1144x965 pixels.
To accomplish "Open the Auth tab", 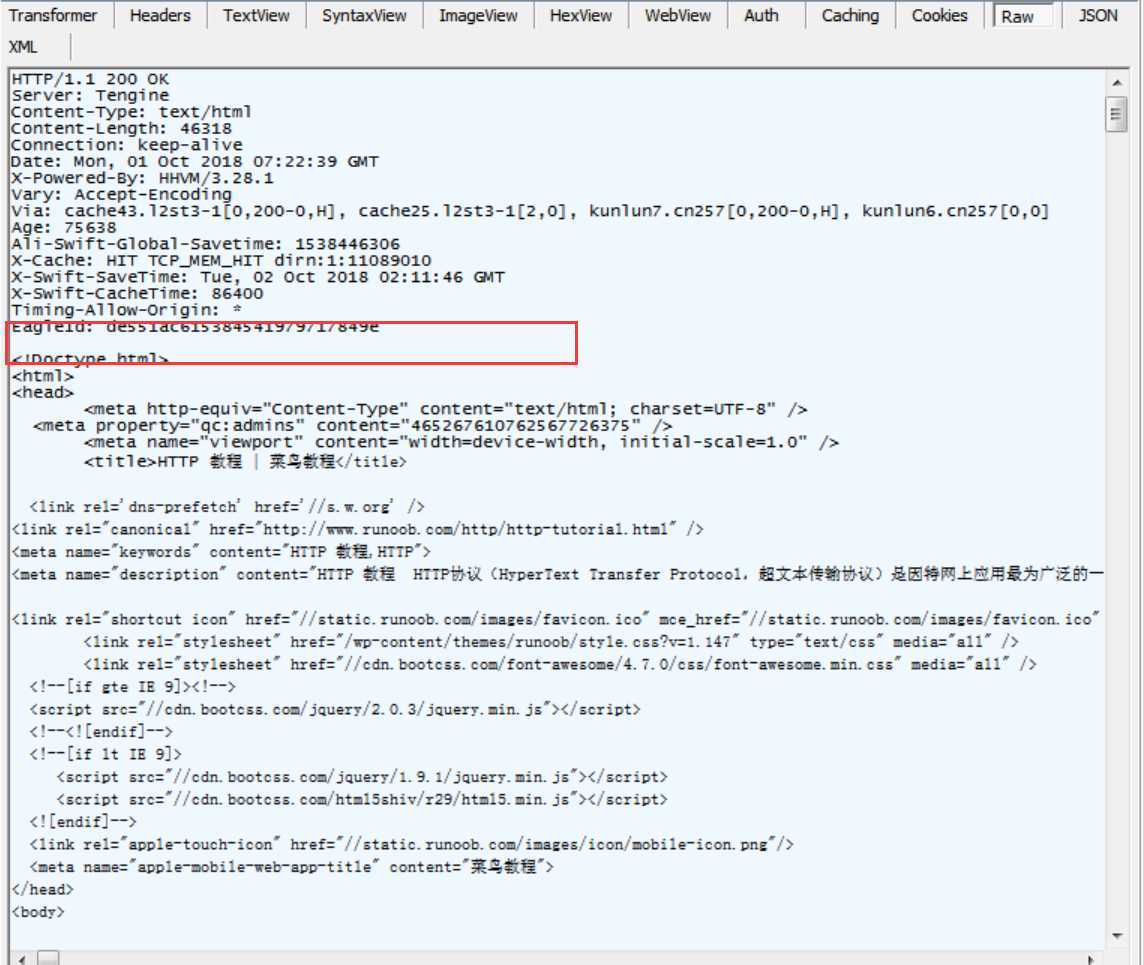I will [x=761, y=15].
